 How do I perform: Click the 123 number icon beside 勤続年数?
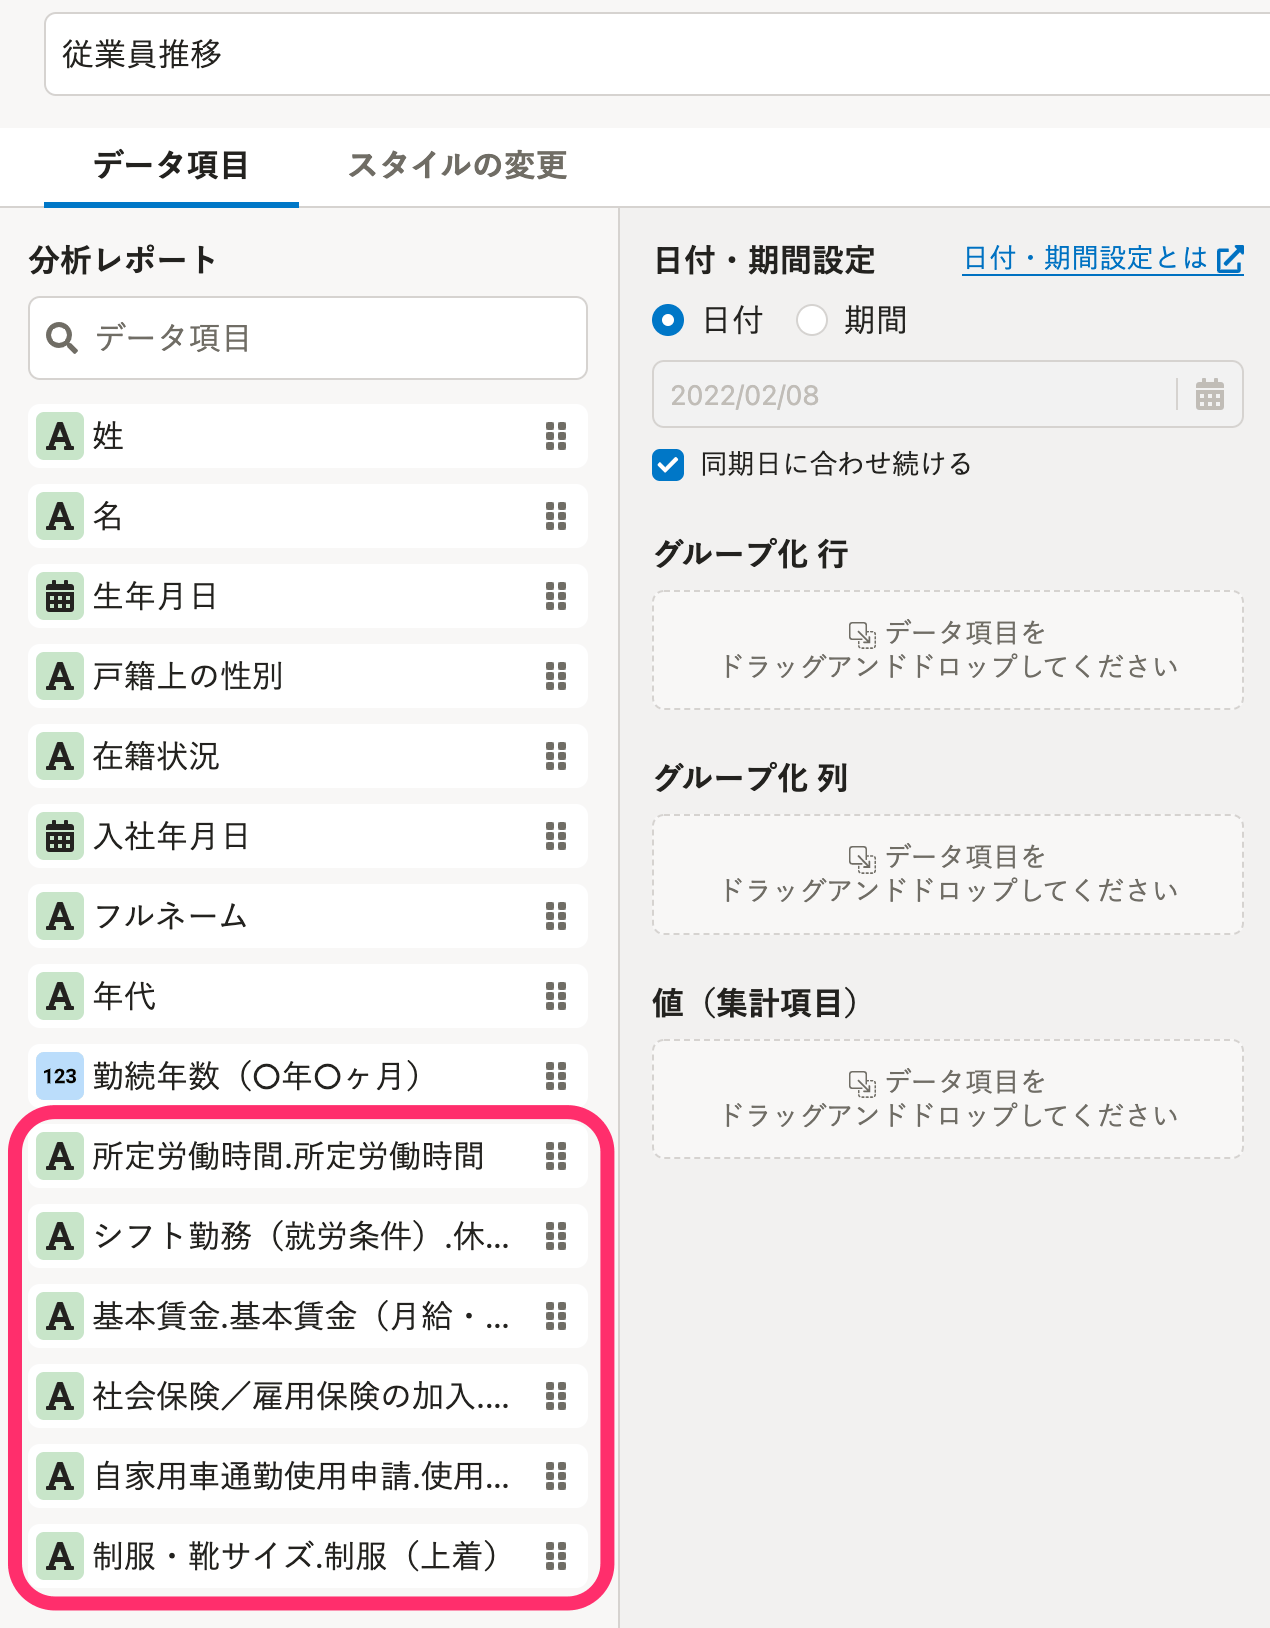[x=60, y=1076]
